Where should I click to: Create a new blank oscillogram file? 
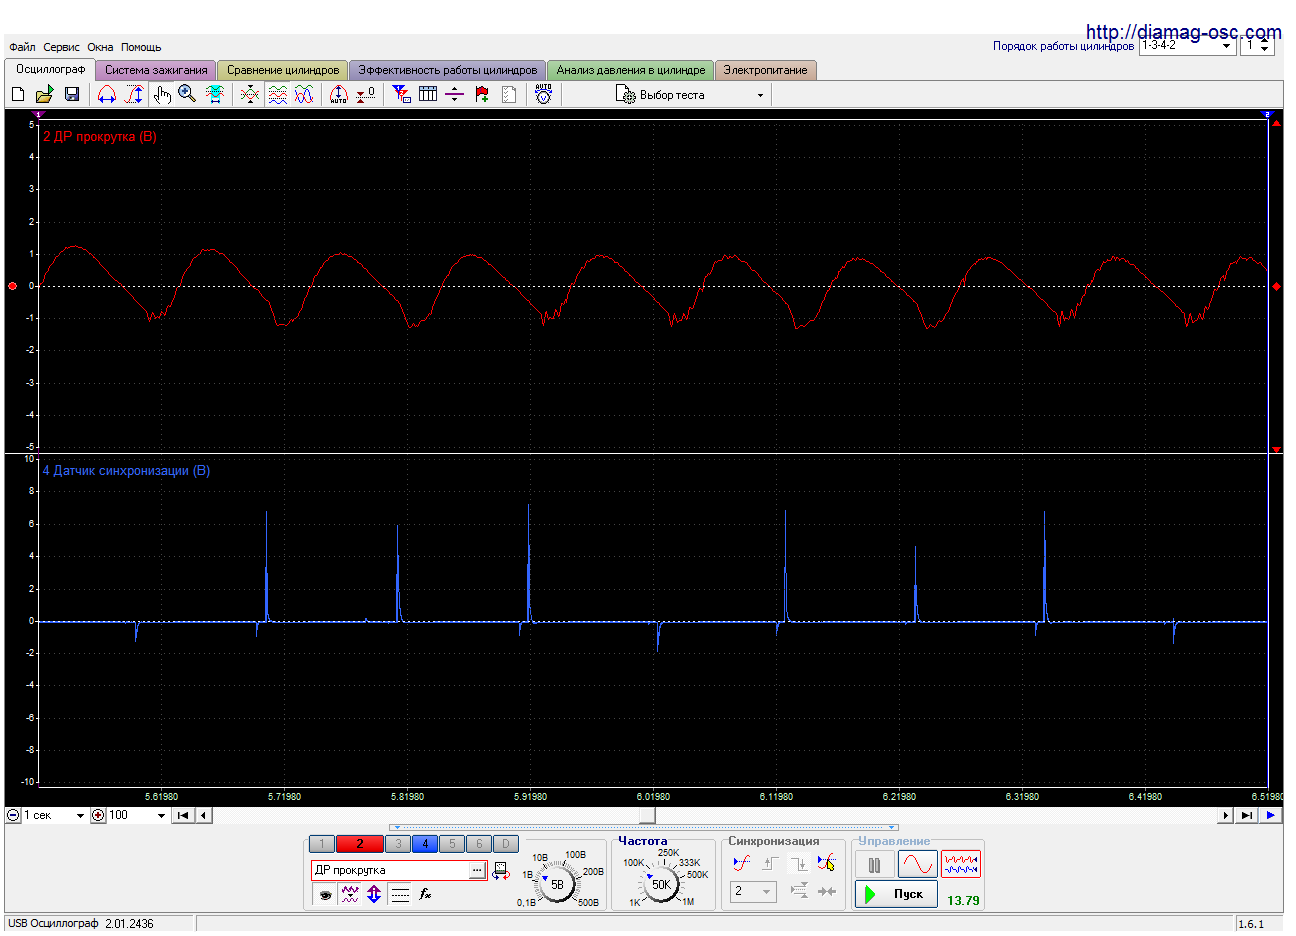click(18, 94)
